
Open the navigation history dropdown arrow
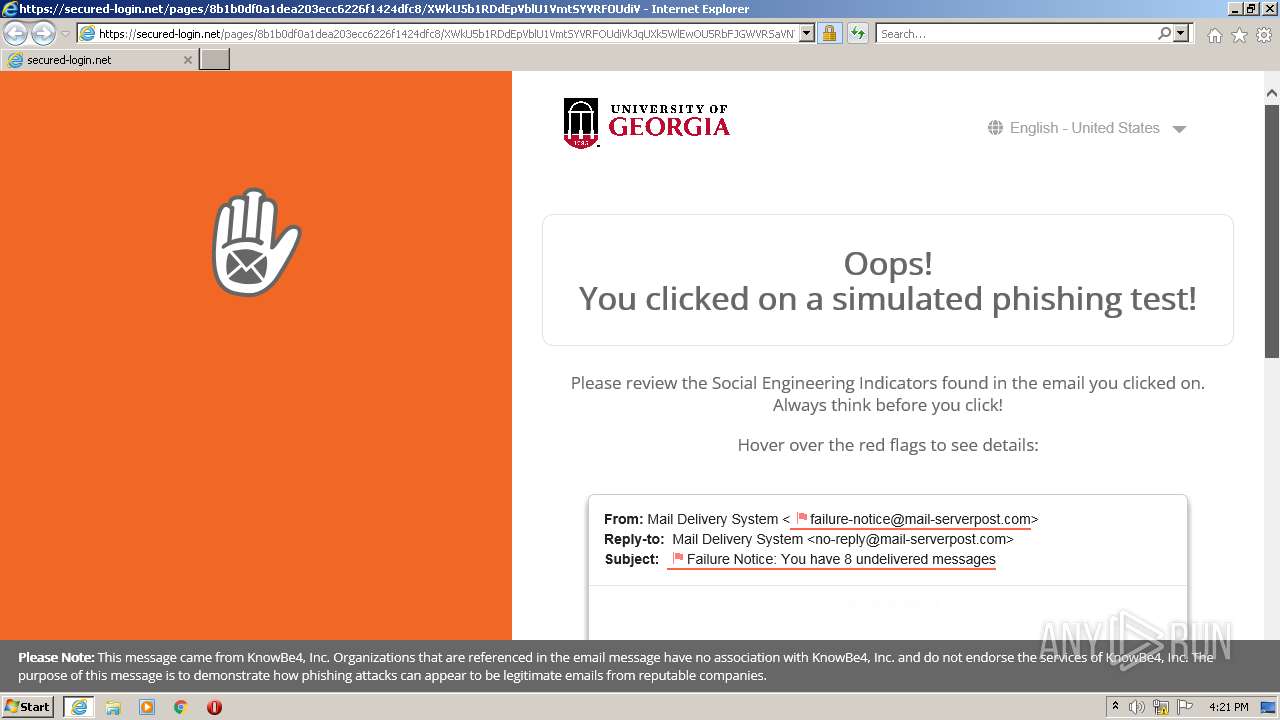click(x=65, y=34)
